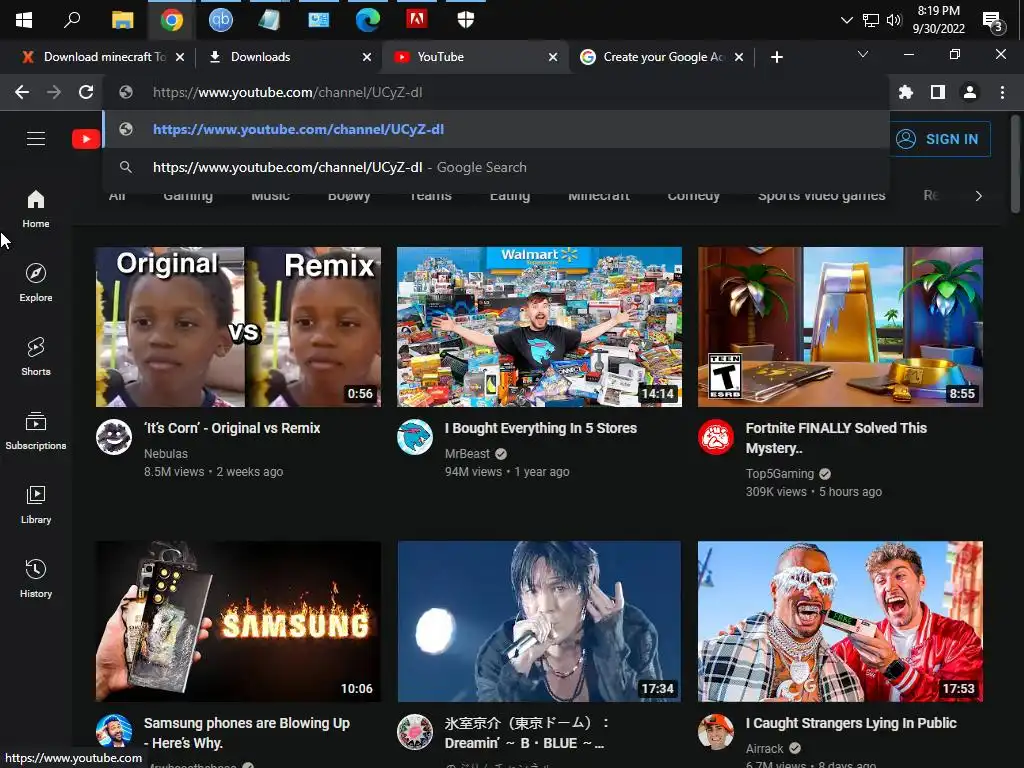Visit the Top5Gaming channel name
The image size is (1024, 768).
(x=780, y=473)
